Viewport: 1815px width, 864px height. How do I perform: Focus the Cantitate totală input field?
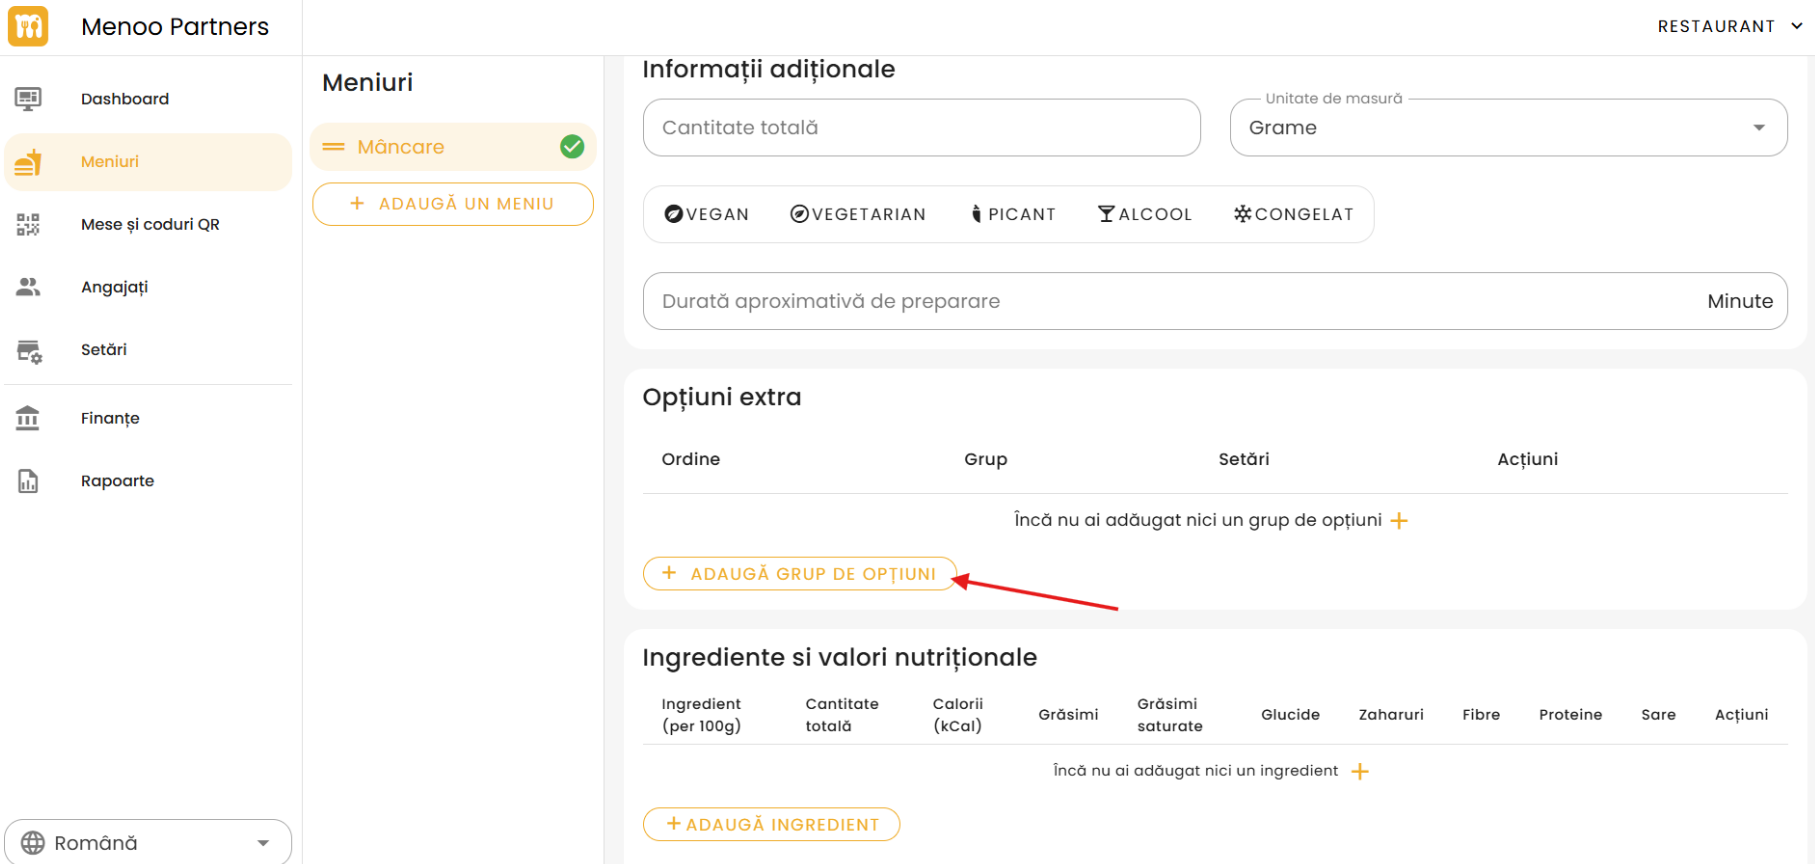[x=920, y=128]
